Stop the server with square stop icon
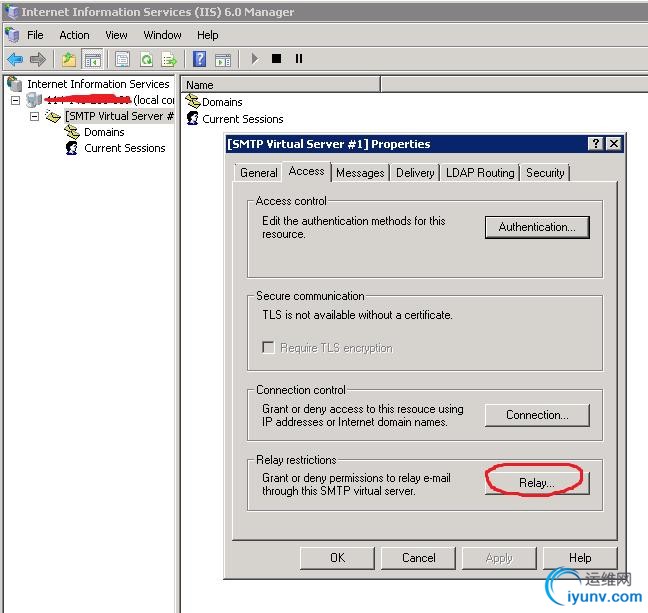 tap(276, 59)
